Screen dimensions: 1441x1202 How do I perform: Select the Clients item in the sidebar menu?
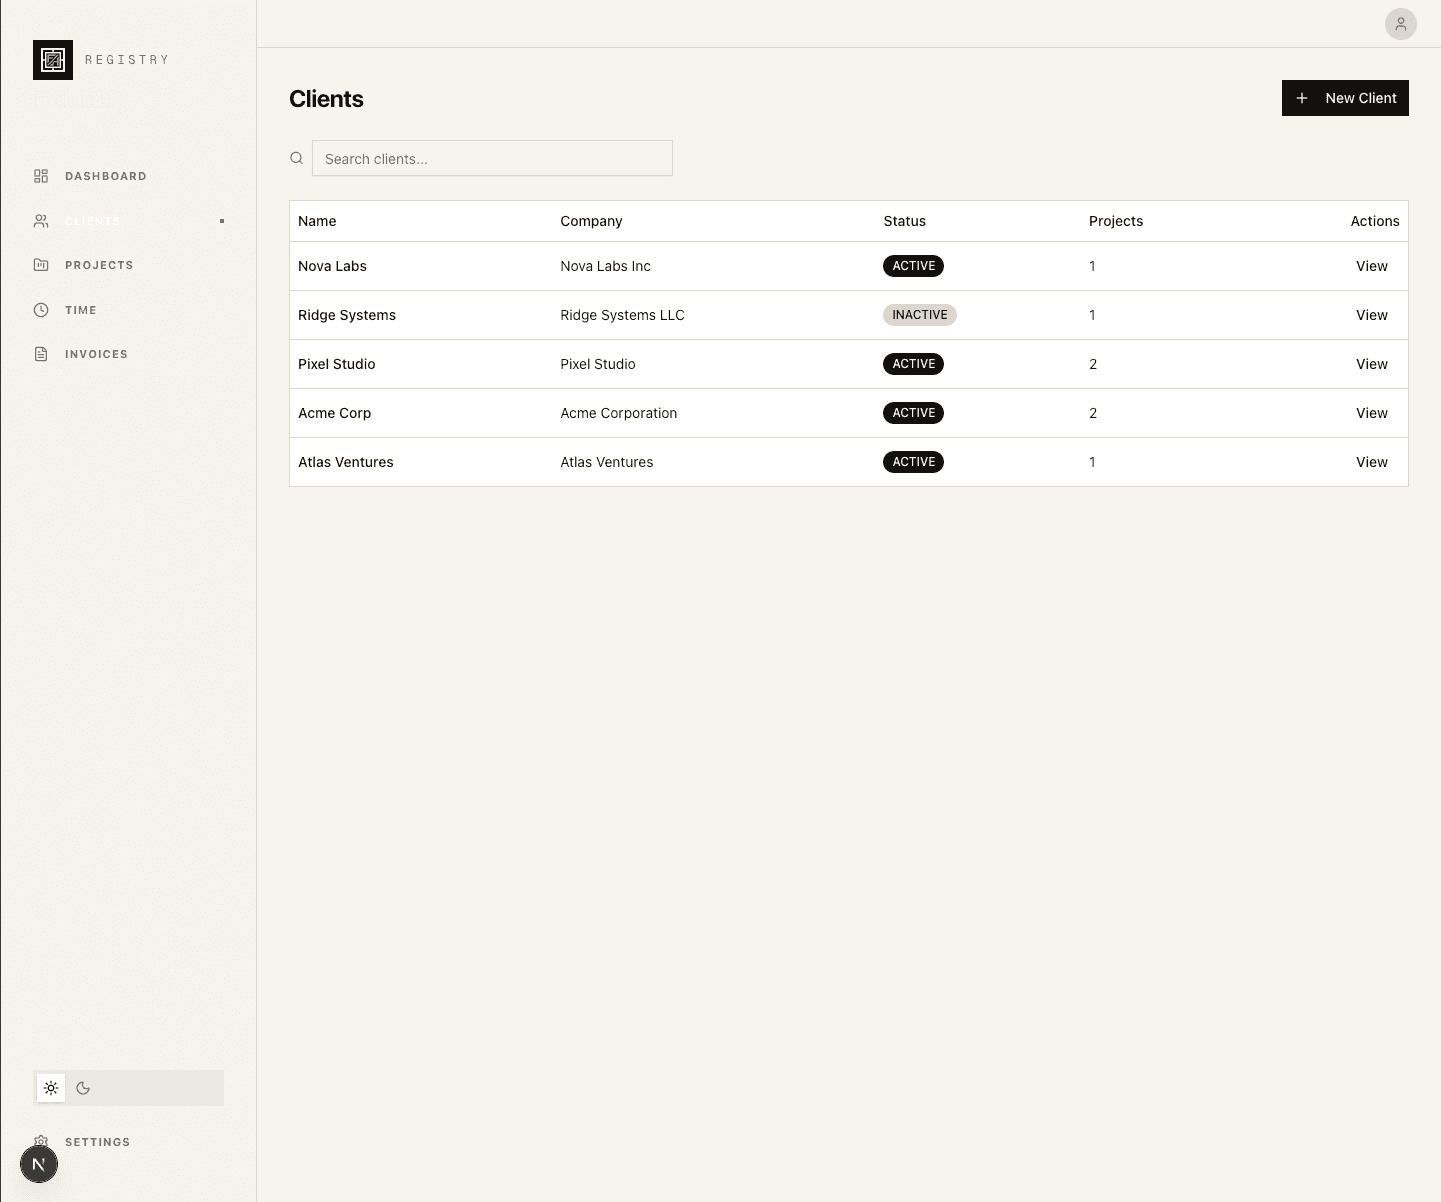(93, 220)
